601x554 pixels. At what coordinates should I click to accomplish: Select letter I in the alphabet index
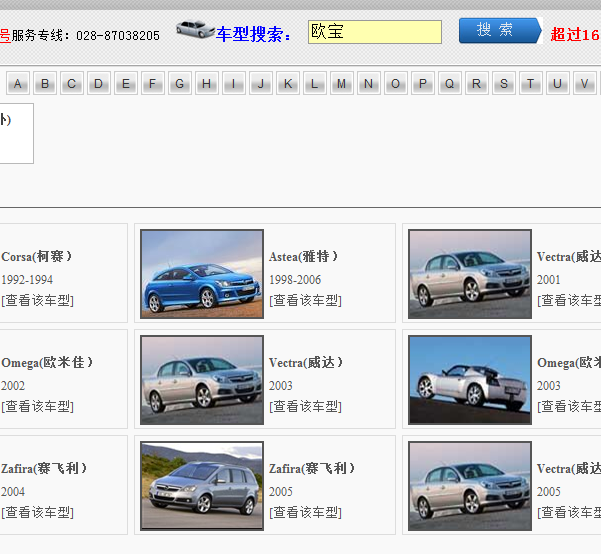(234, 83)
